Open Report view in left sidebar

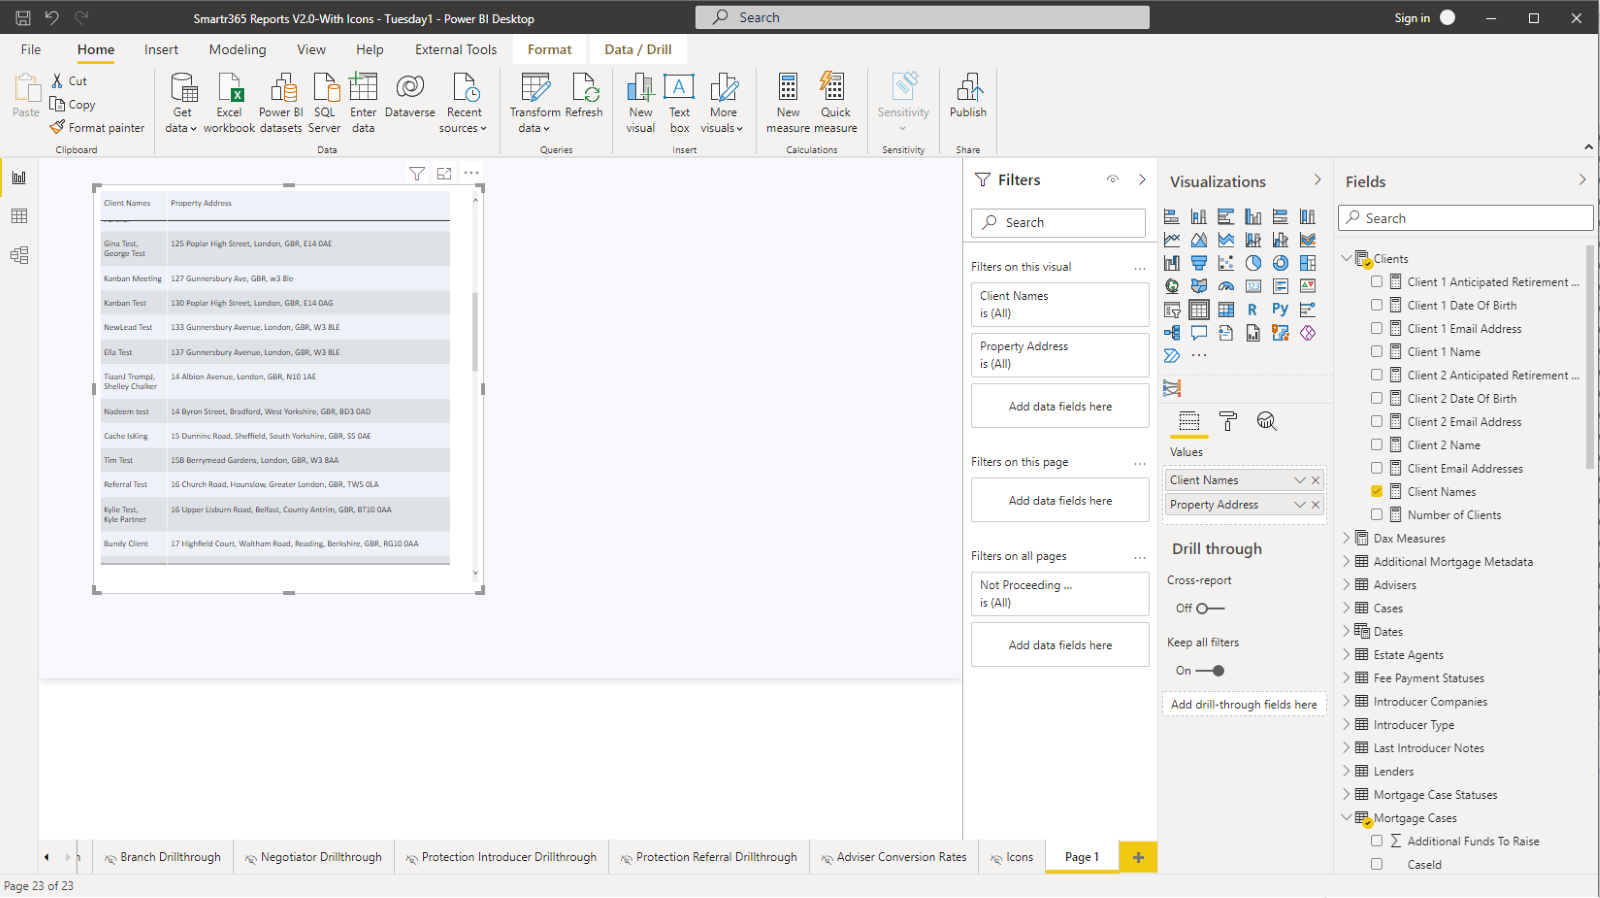(x=19, y=178)
